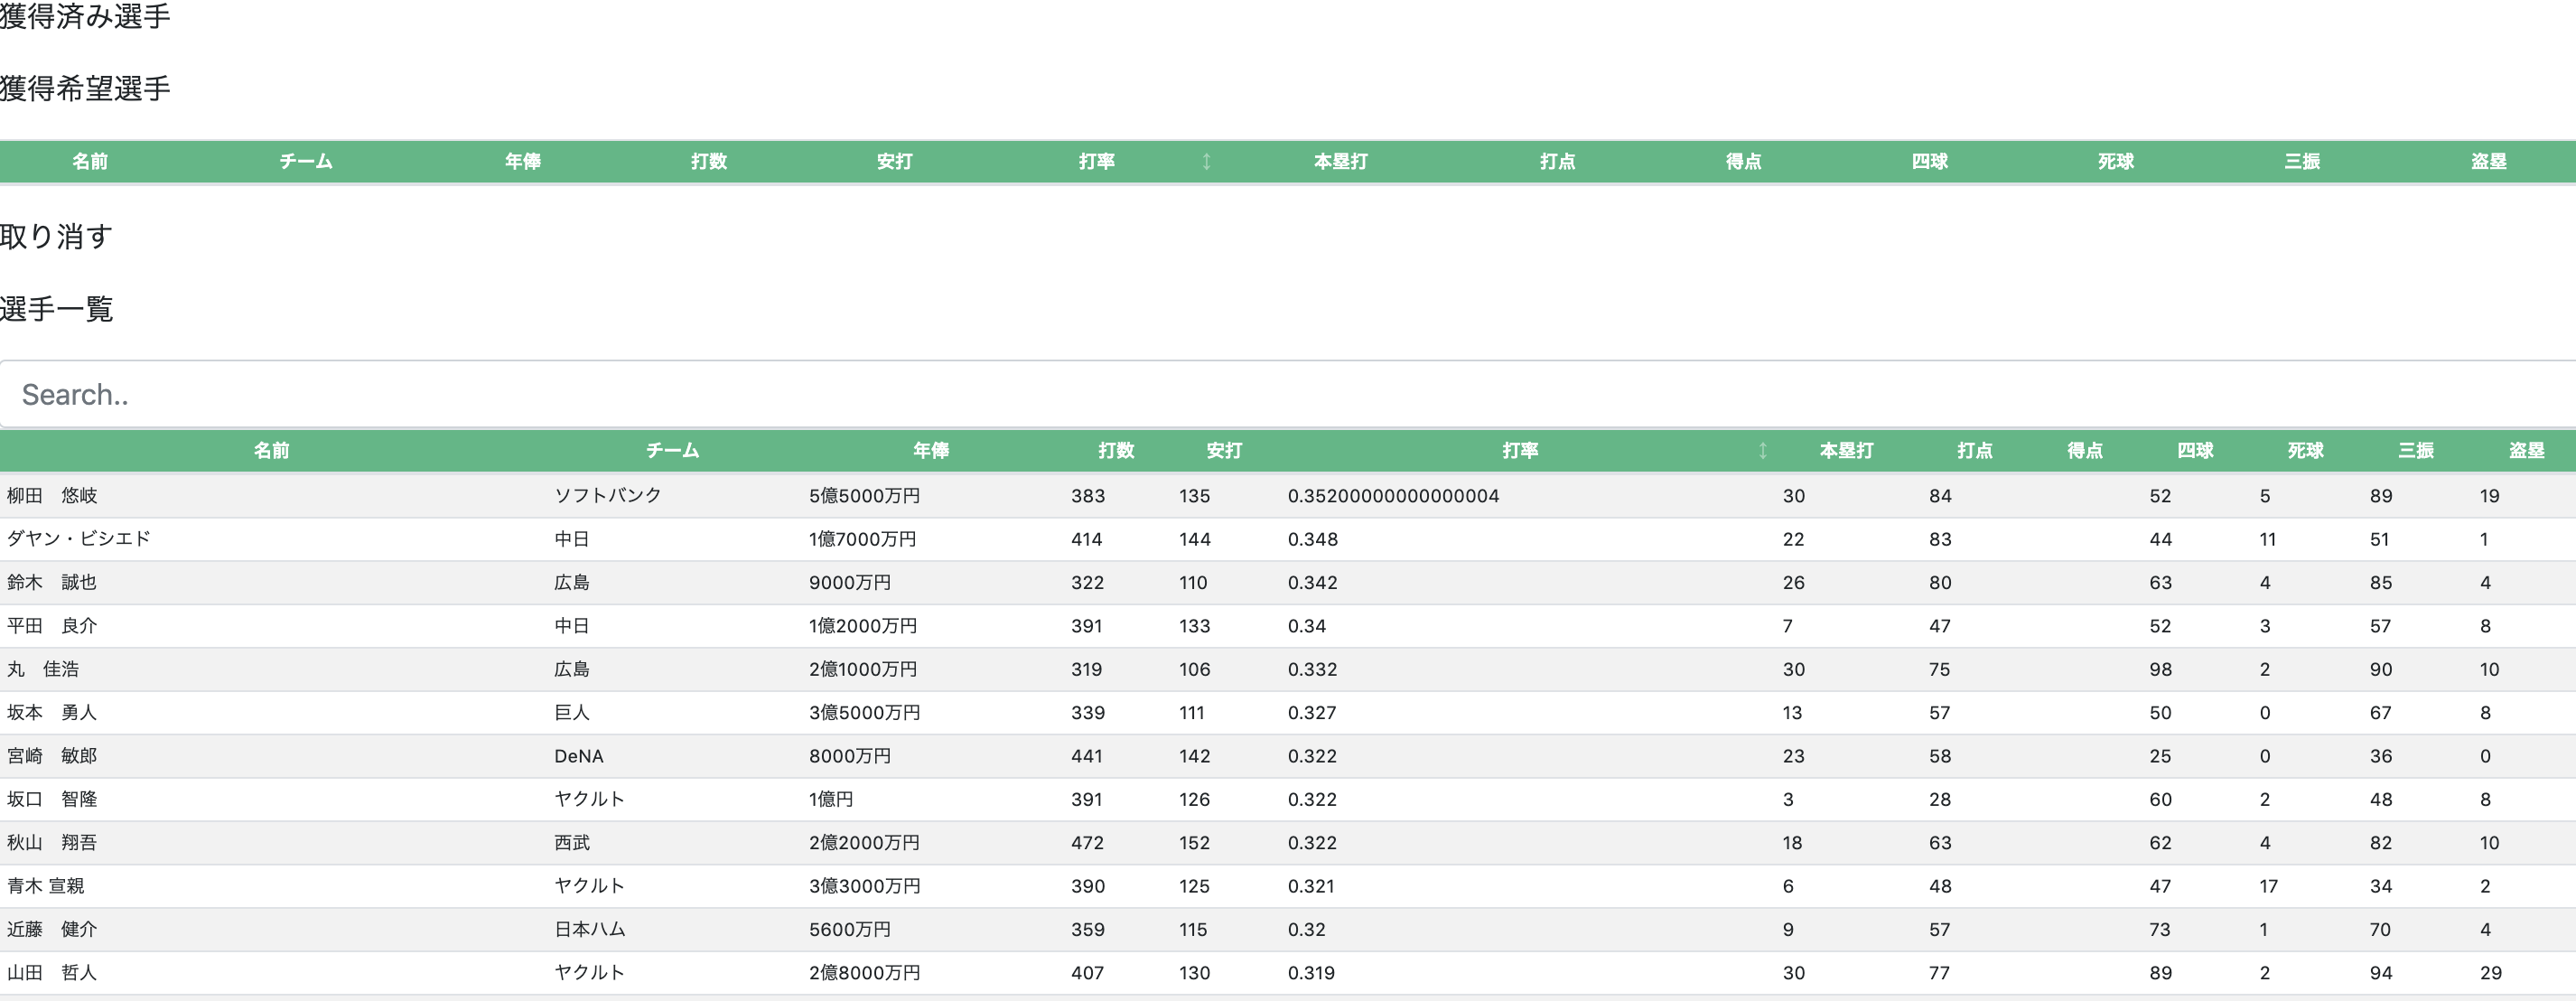This screenshot has width=2576, height=1001.
Task: Sort player list by 得点 header
Action: pyautogui.click(x=2085, y=451)
